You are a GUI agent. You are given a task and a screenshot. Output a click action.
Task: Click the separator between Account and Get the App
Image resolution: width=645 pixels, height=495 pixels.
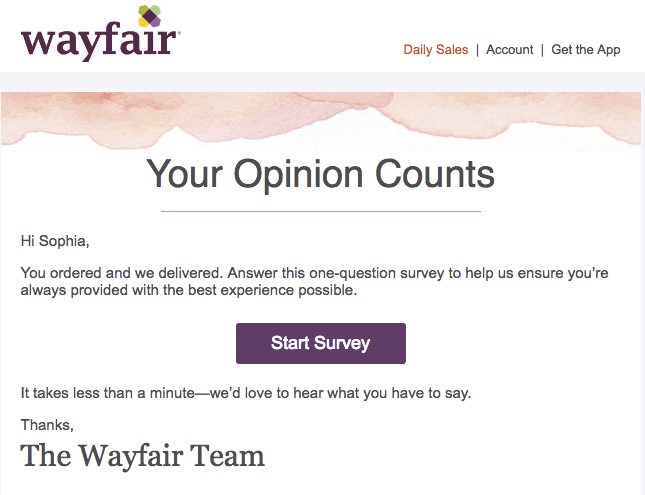pyautogui.click(x=542, y=50)
